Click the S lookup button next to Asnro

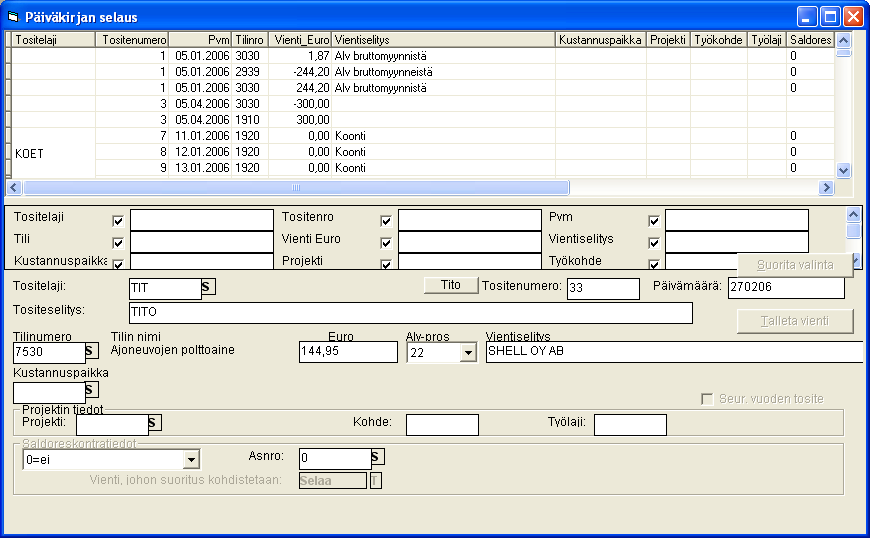[378, 457]
